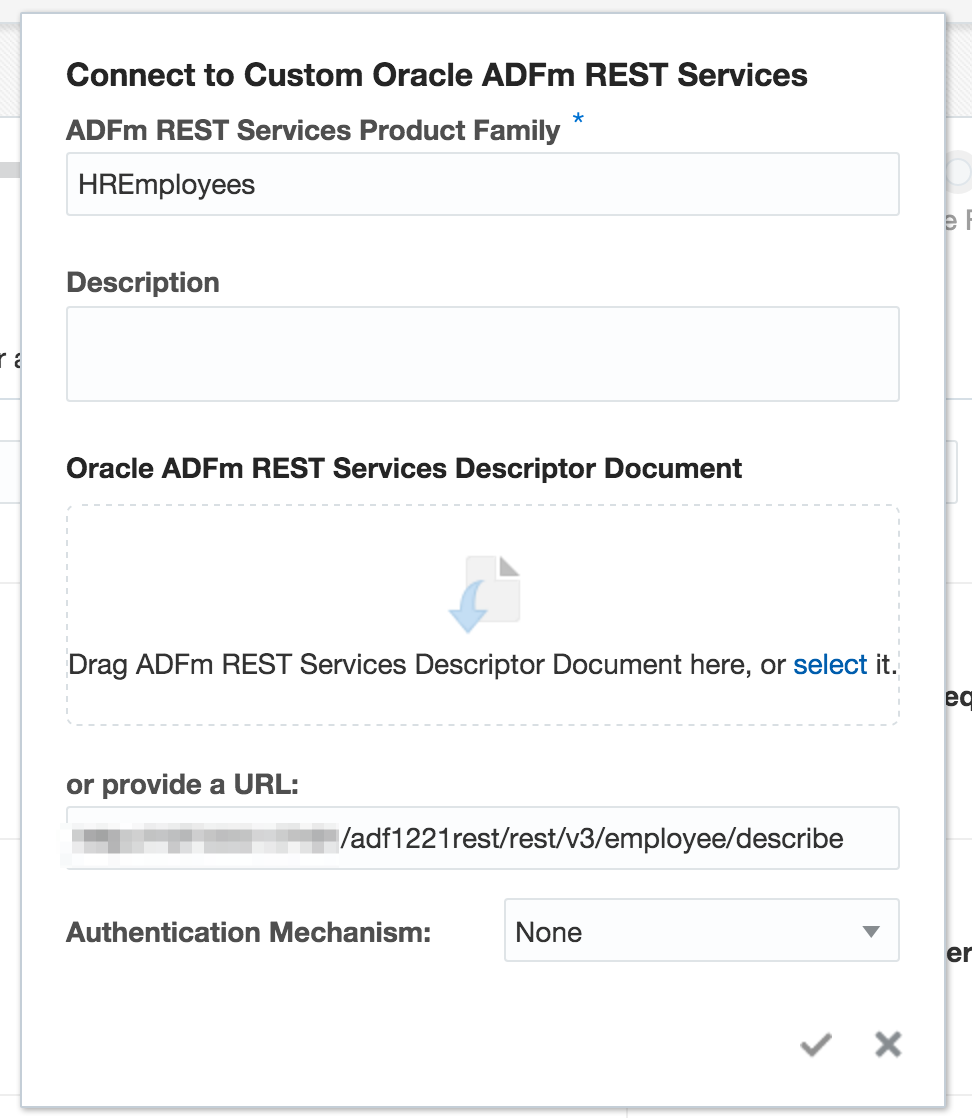Screen dimensions: 972x1118
Task: Click the blue download arrow on the document icon
Action: coord(470,606)
